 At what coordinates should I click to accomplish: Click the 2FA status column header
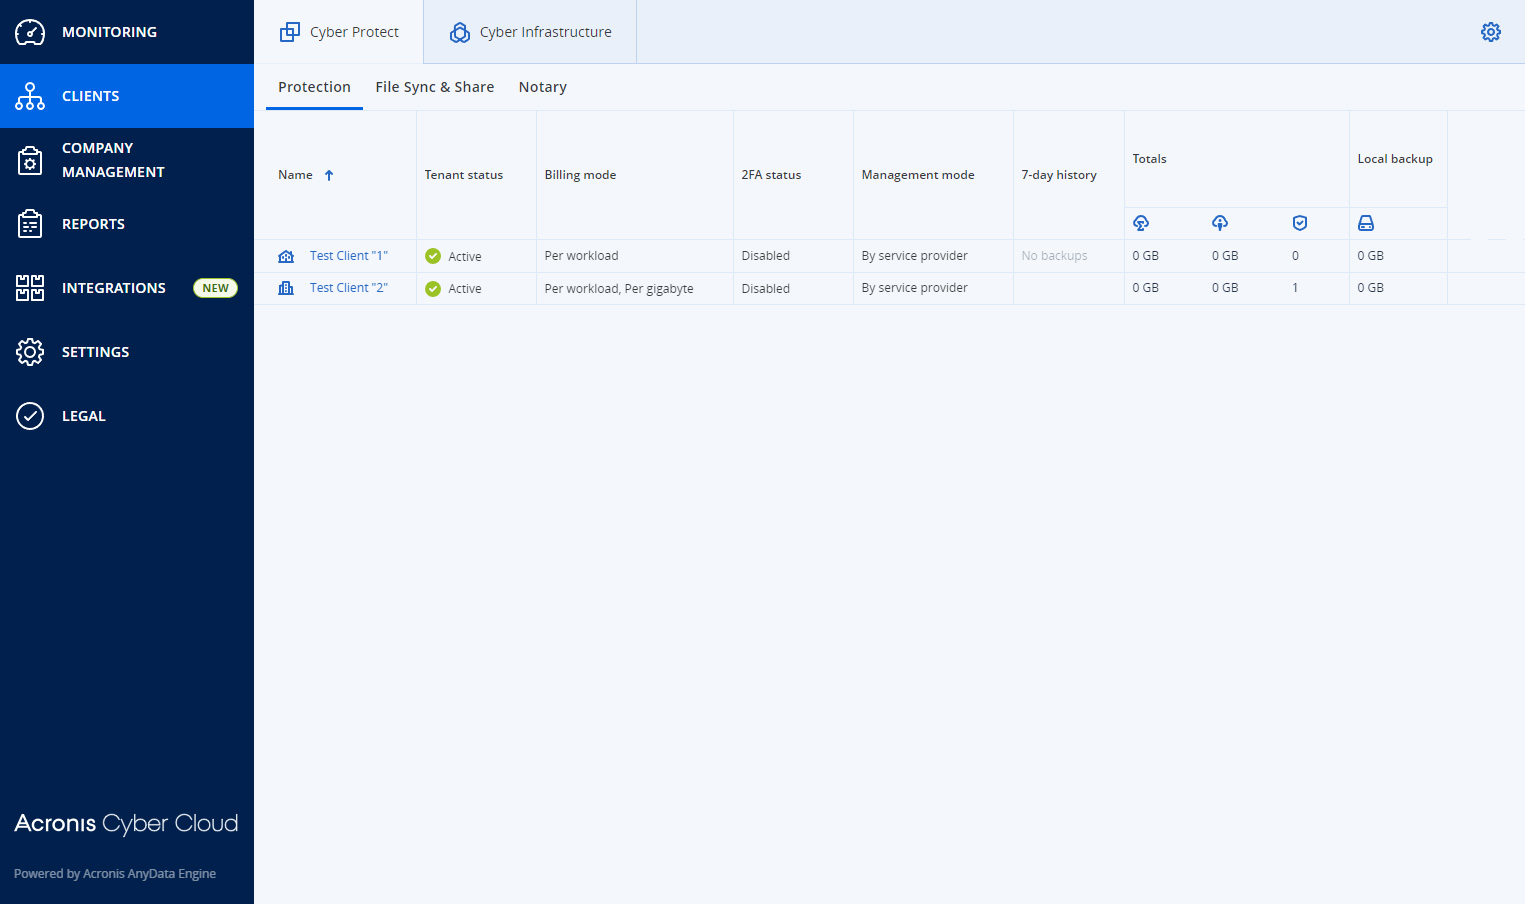click(x=771, y=175)
